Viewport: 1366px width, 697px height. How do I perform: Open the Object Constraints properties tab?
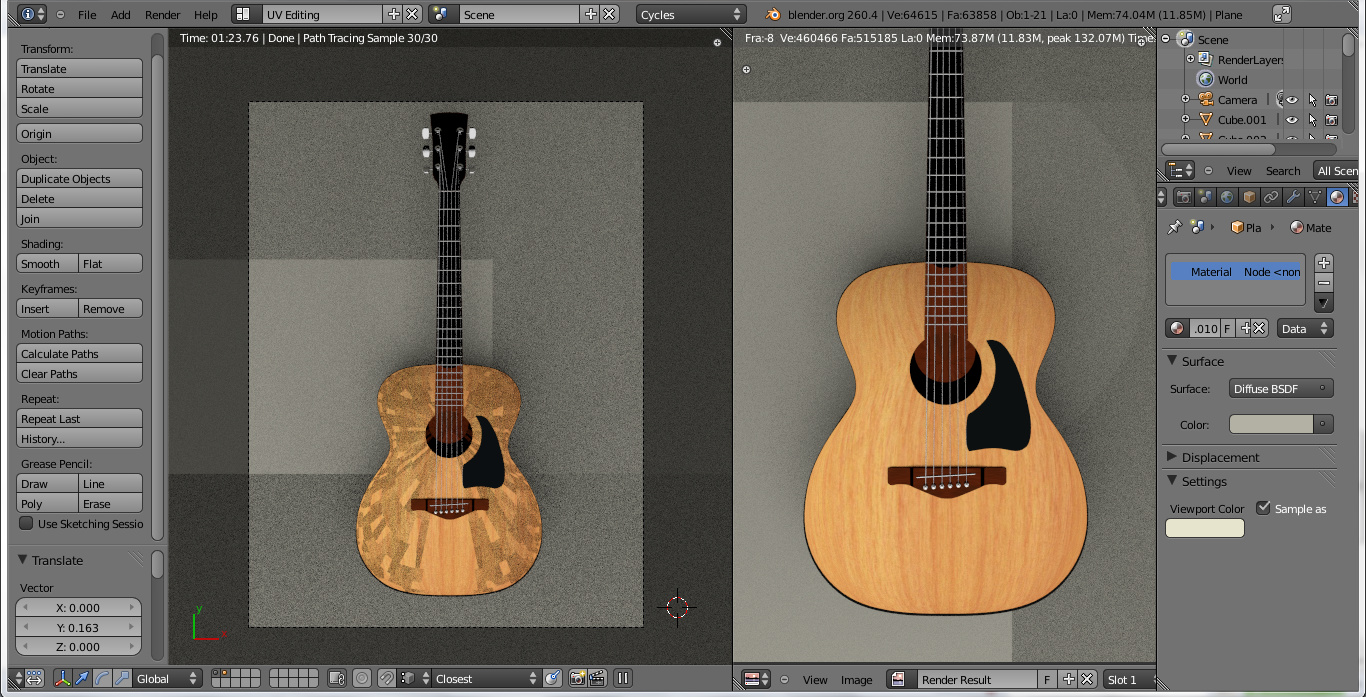(1271, 197)
